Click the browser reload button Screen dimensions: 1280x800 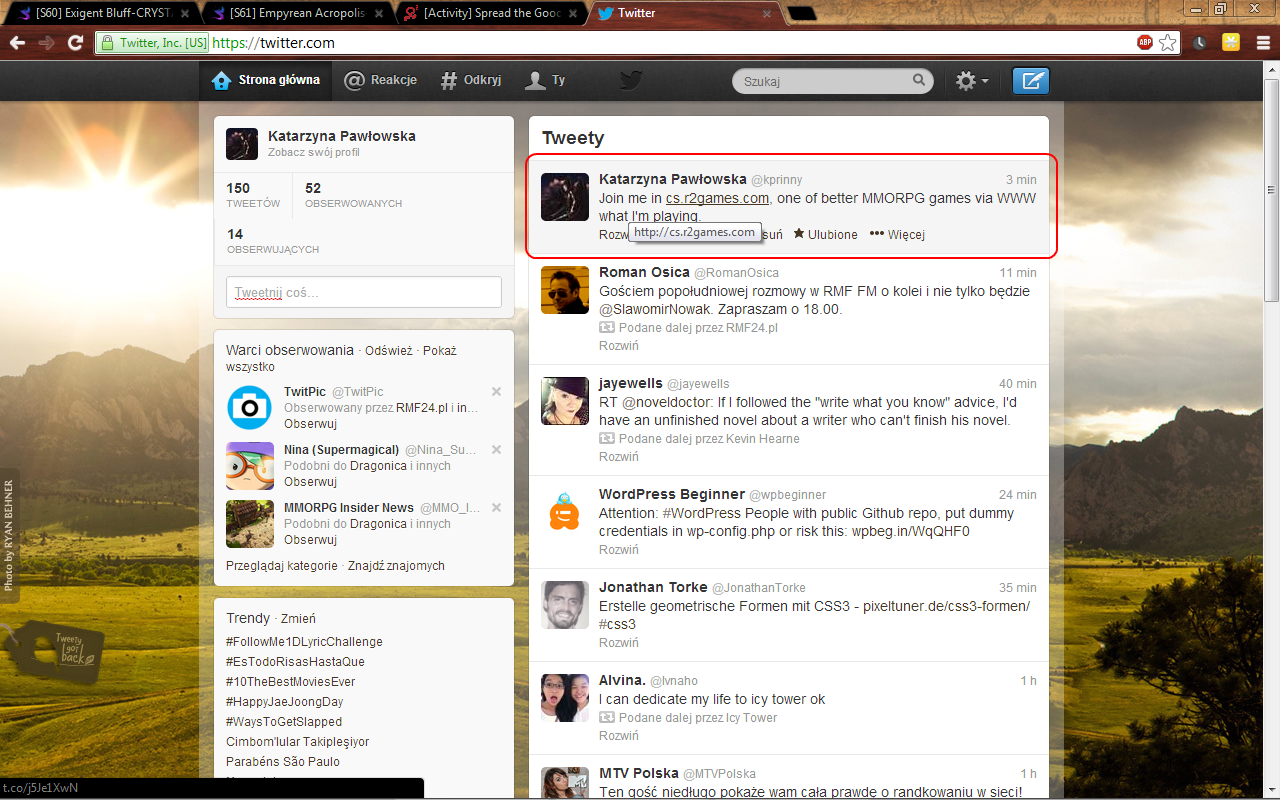click(75, 43)
